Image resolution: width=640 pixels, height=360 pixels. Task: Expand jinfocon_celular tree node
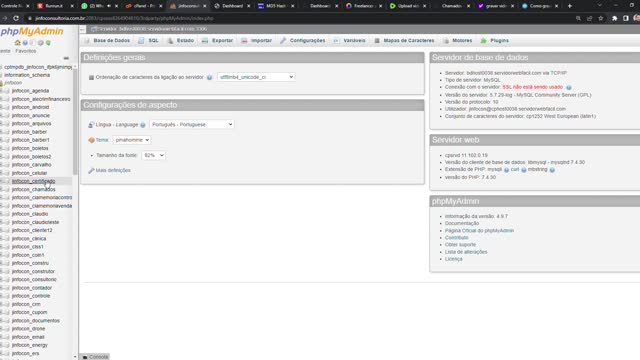point(2,173)
